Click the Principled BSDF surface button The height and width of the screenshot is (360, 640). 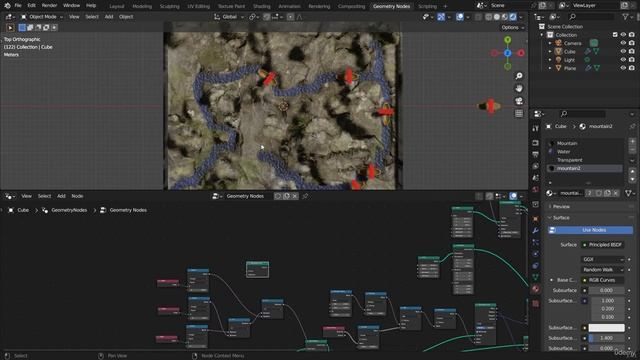click(602, 245)
